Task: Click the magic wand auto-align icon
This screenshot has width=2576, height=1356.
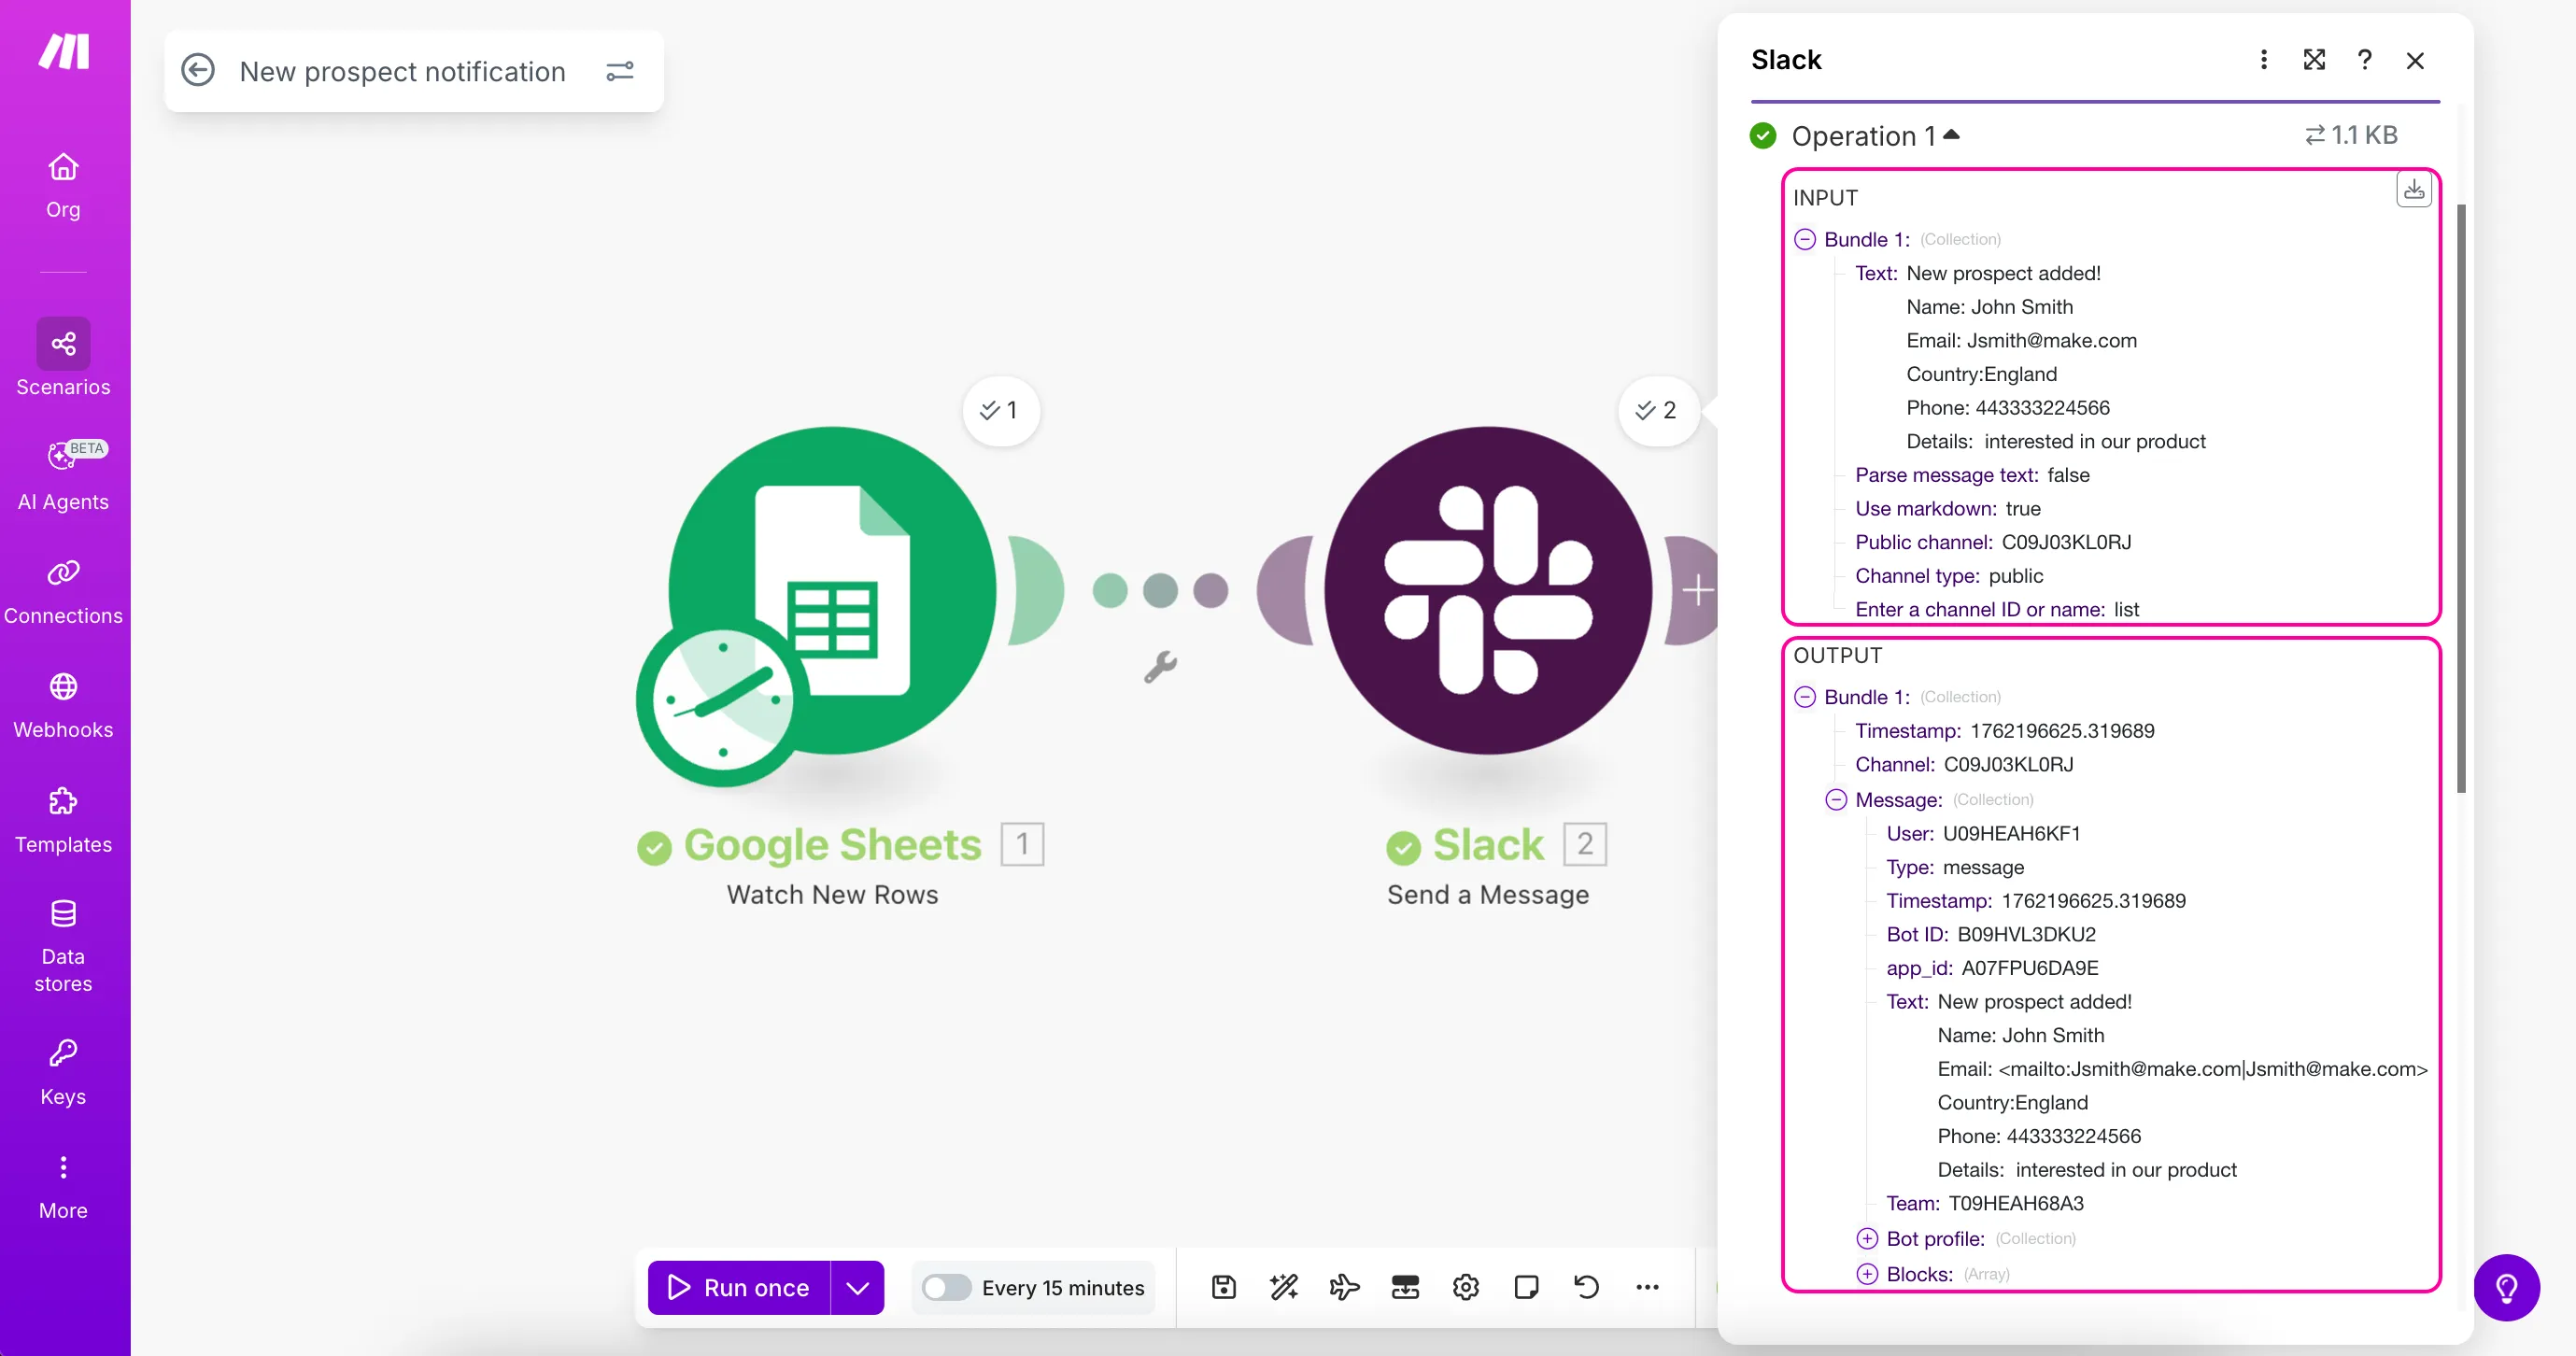Action: coord(1284,1287)
